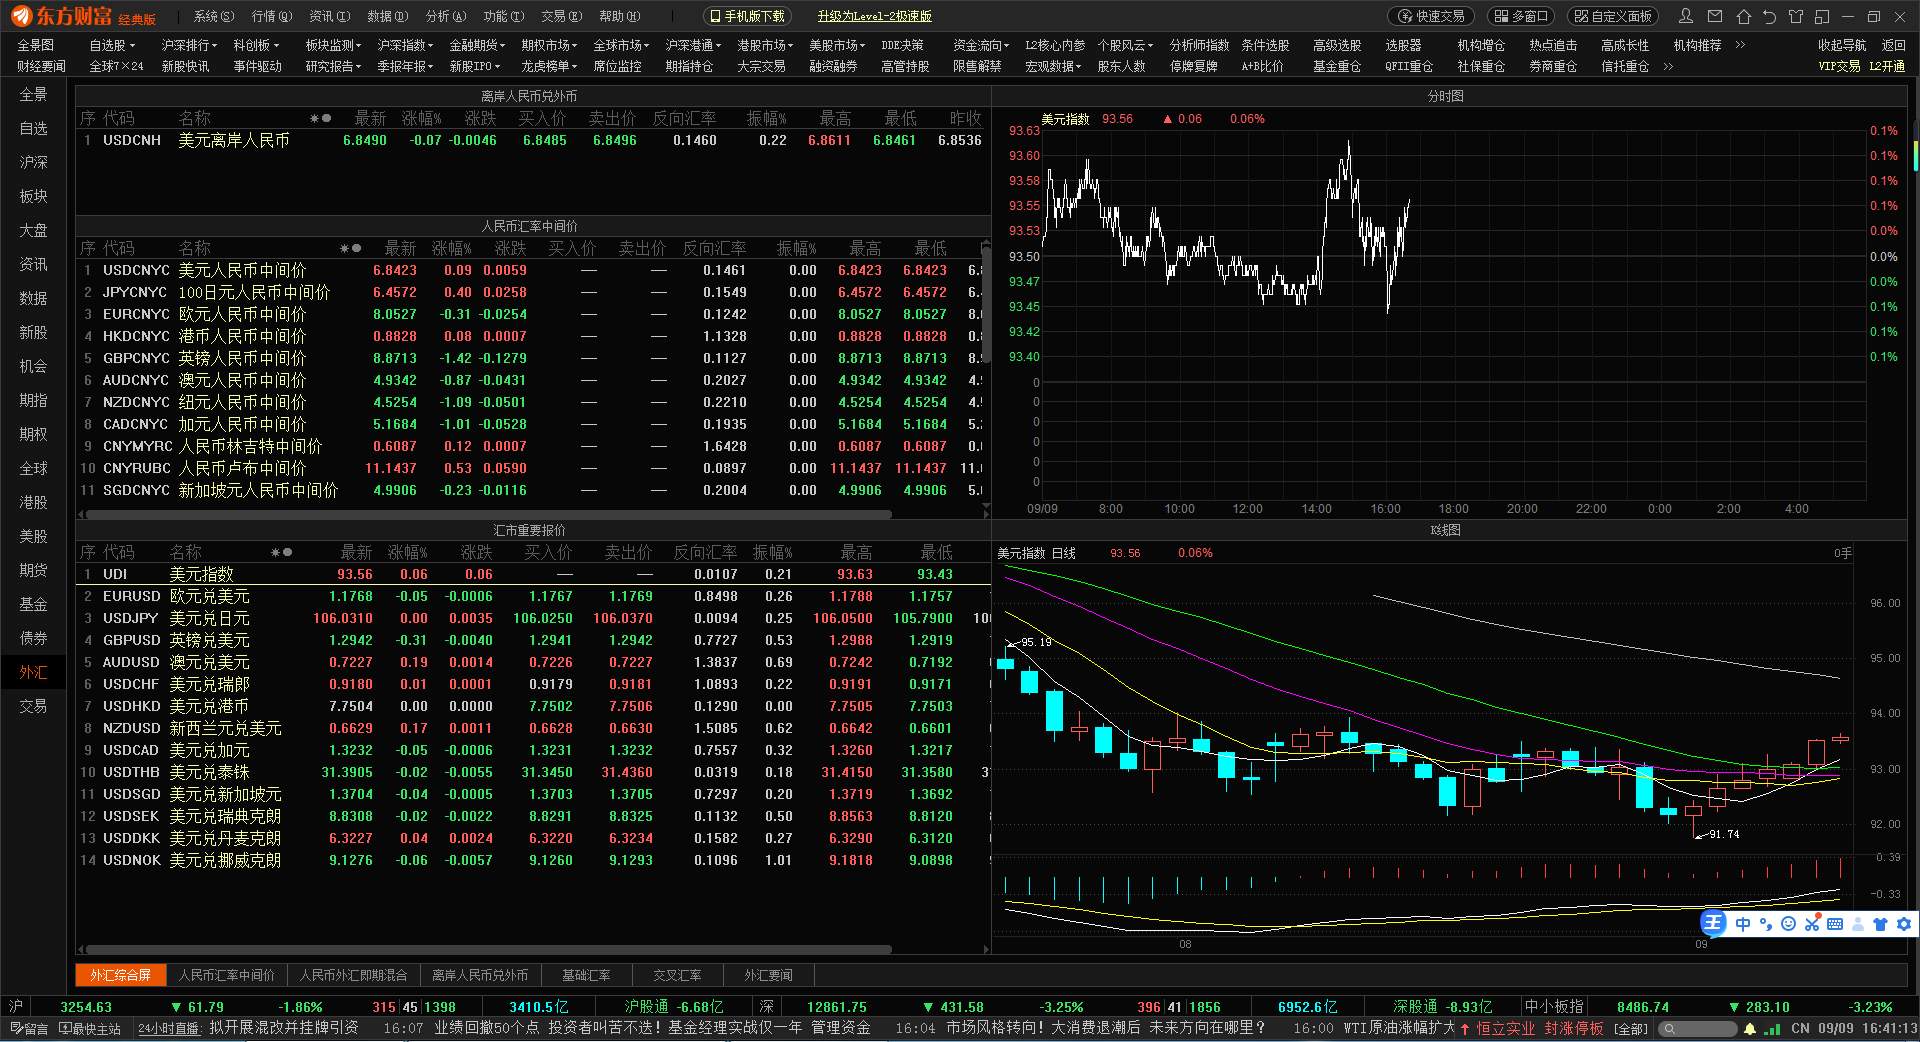
Task: Click the mail envelope icon in title bar
Action: [x=1715, y=16]
